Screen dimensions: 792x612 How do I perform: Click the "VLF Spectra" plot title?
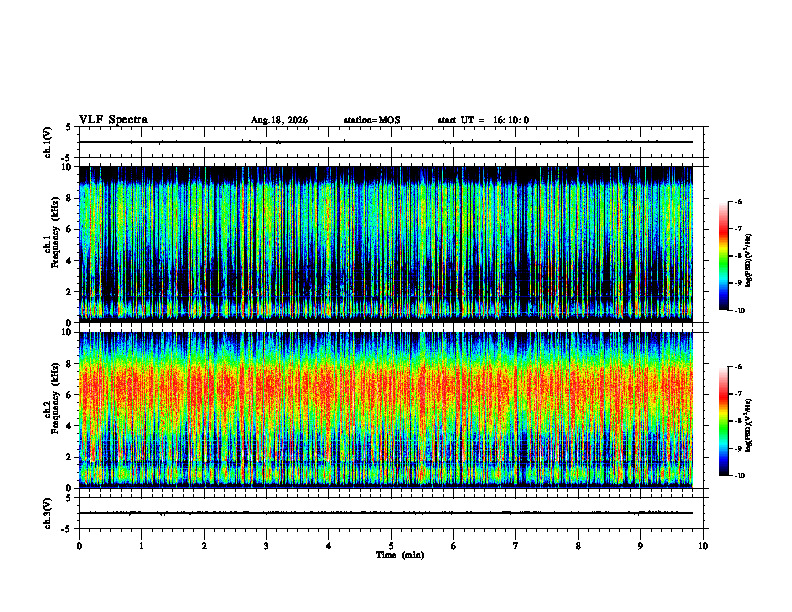[113, 120]
